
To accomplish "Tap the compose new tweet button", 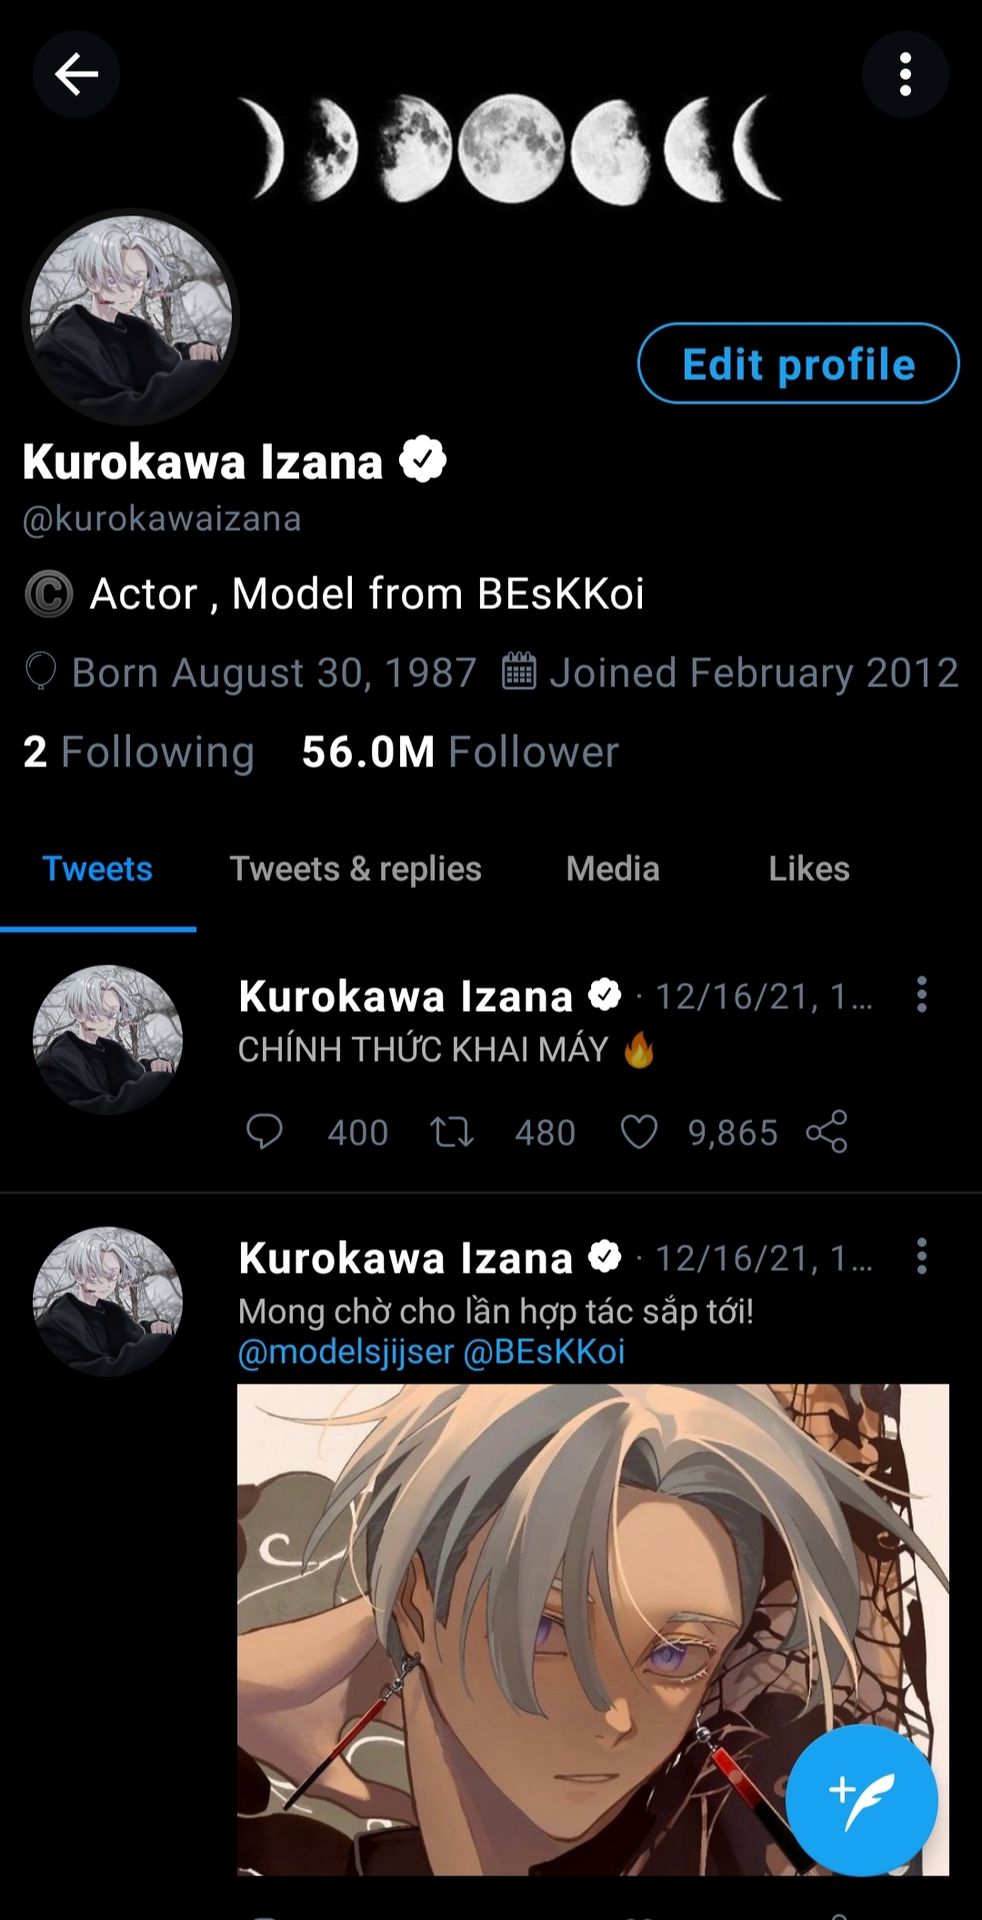I will coord(861,1799).
